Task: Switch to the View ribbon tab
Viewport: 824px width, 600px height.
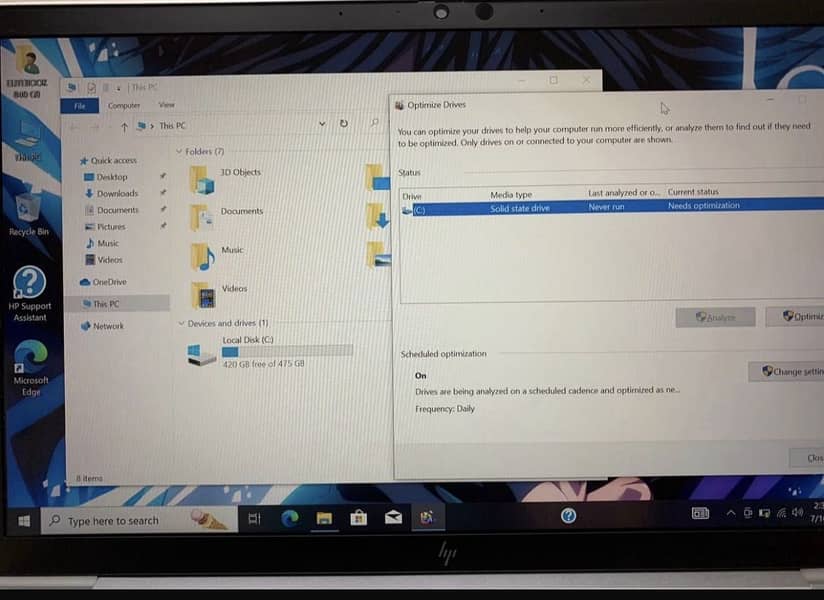Action: (x=166, y=105)
